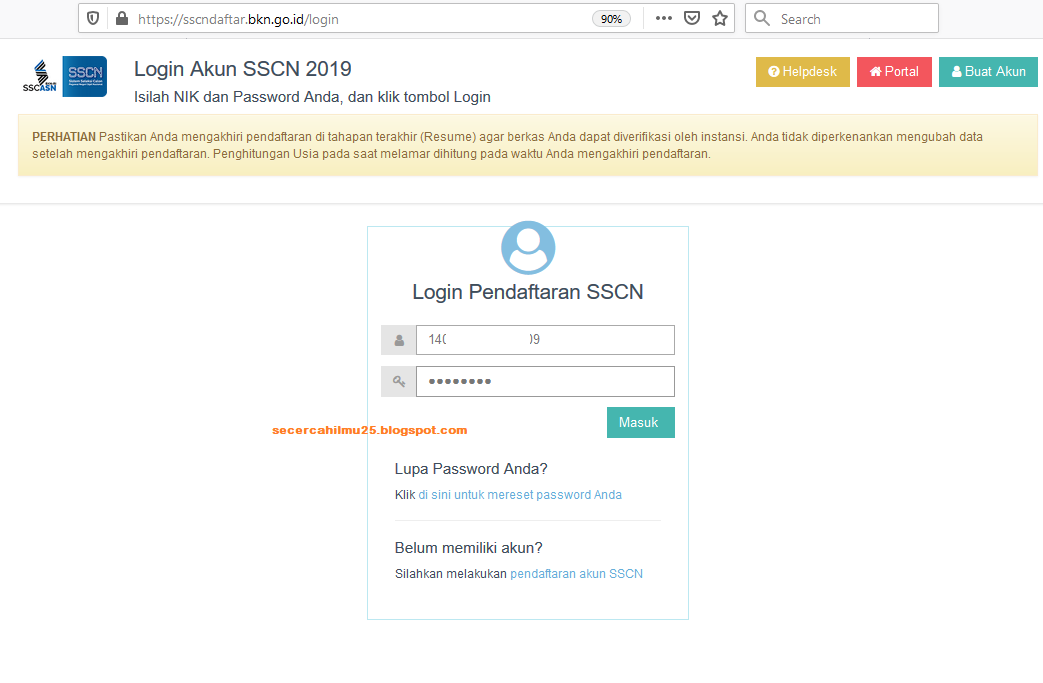Click the padlock site security icon

[x=122, y=19]
